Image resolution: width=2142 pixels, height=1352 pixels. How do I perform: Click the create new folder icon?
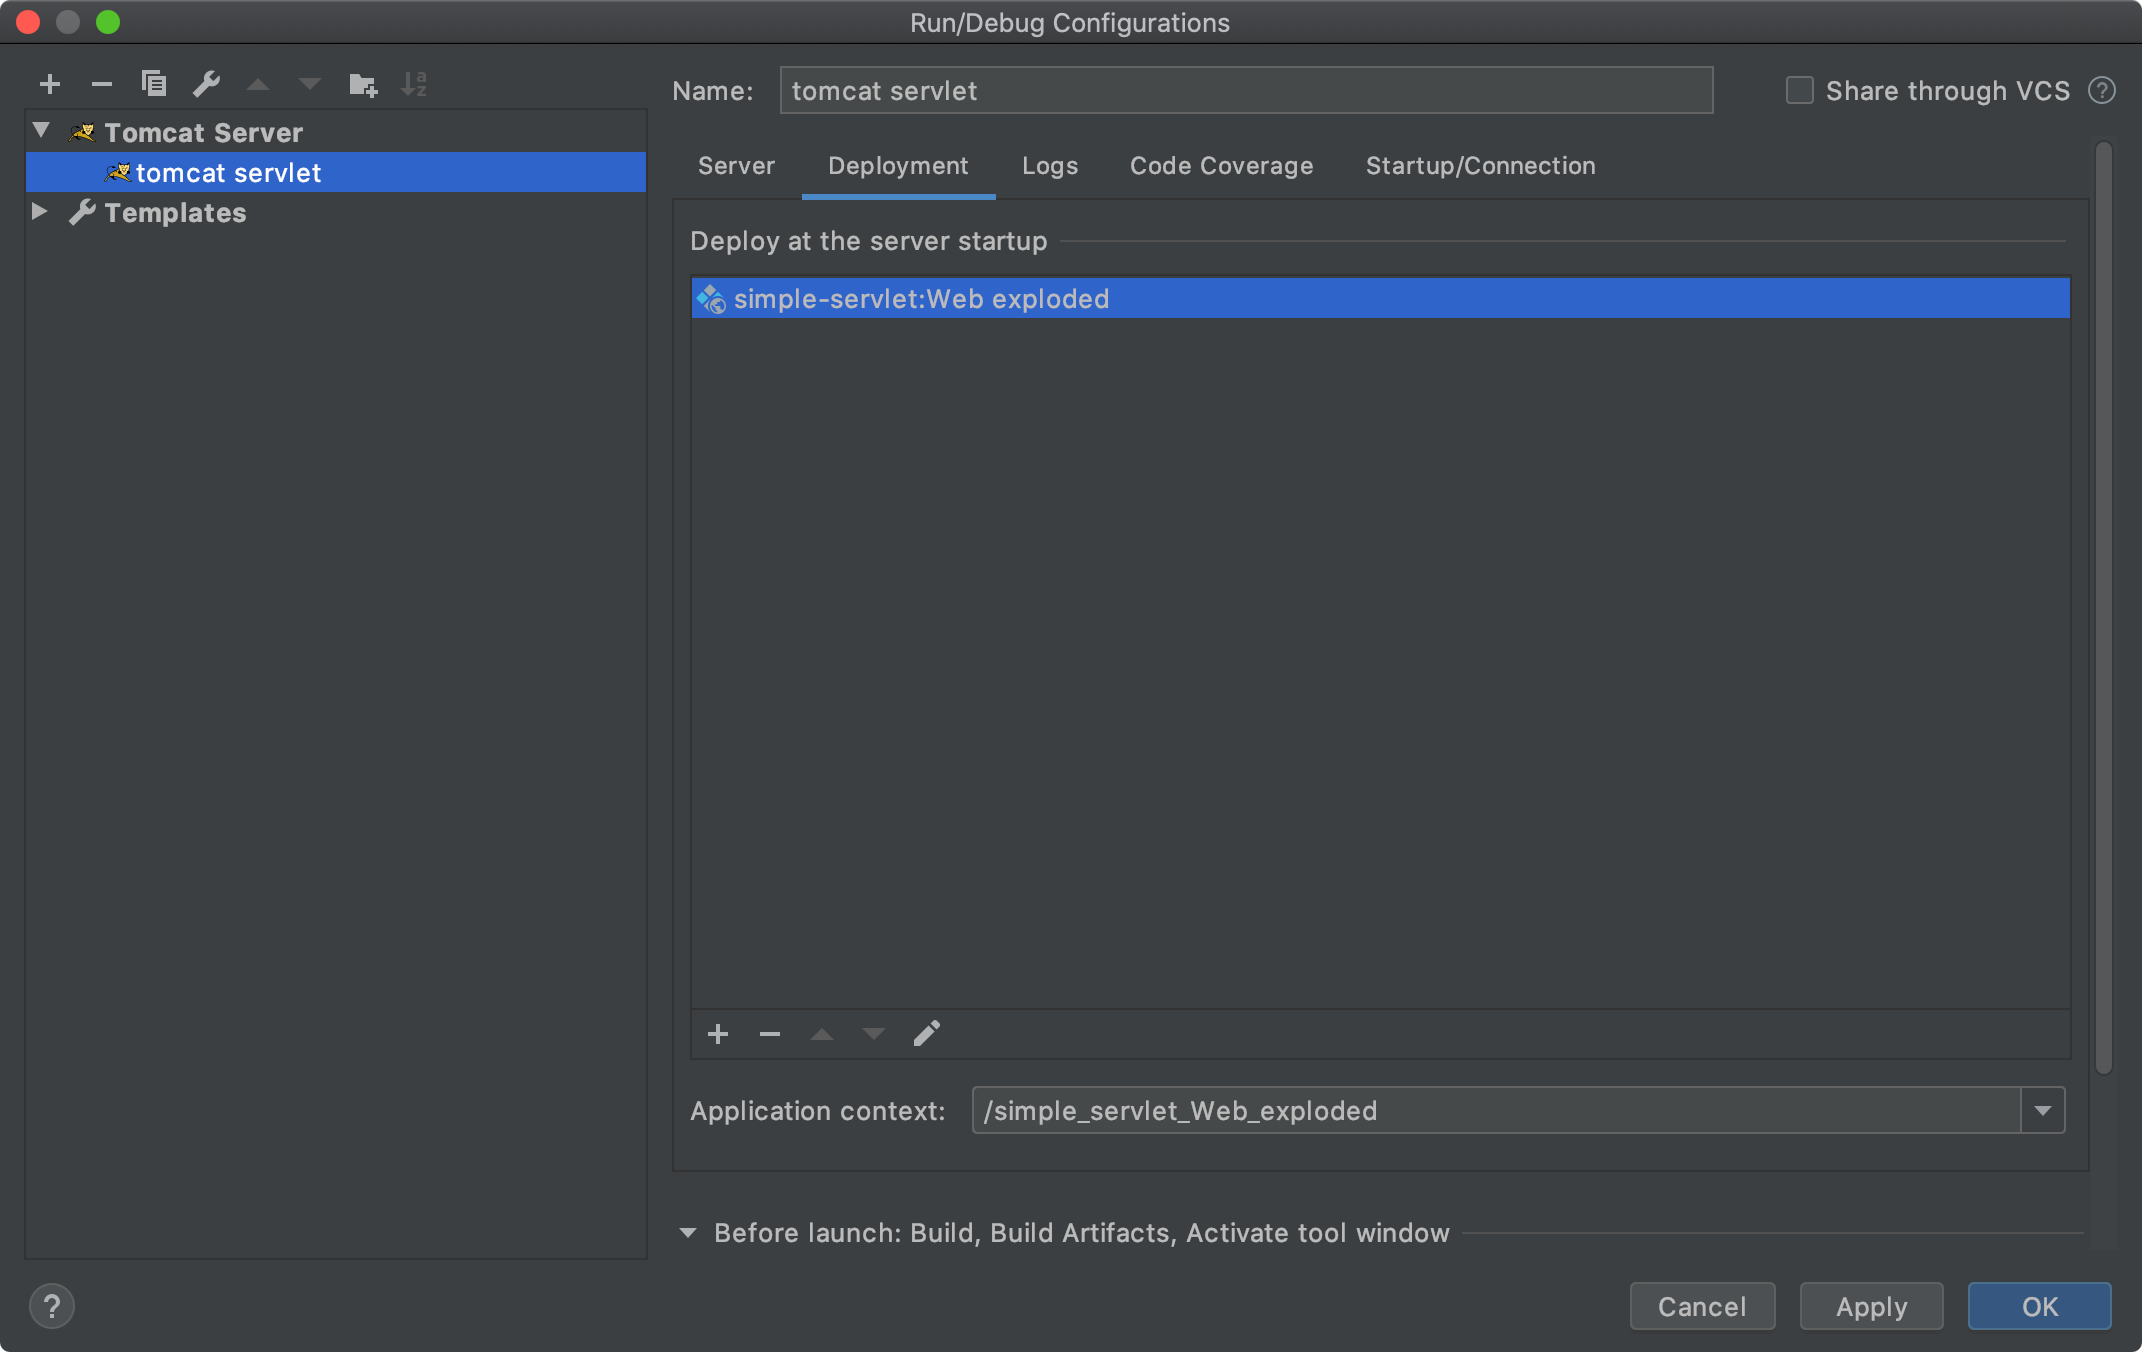(x=362, y=84)
